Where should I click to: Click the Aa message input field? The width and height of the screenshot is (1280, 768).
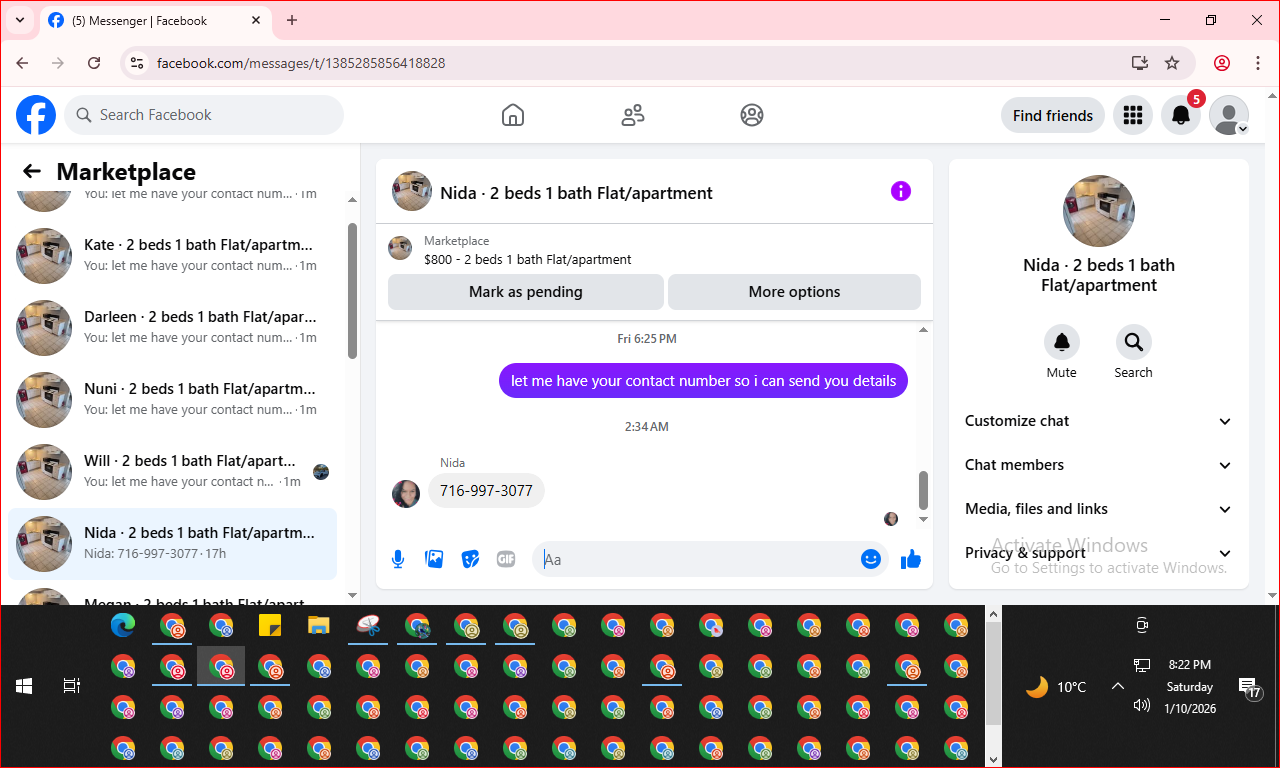point(698,559)
